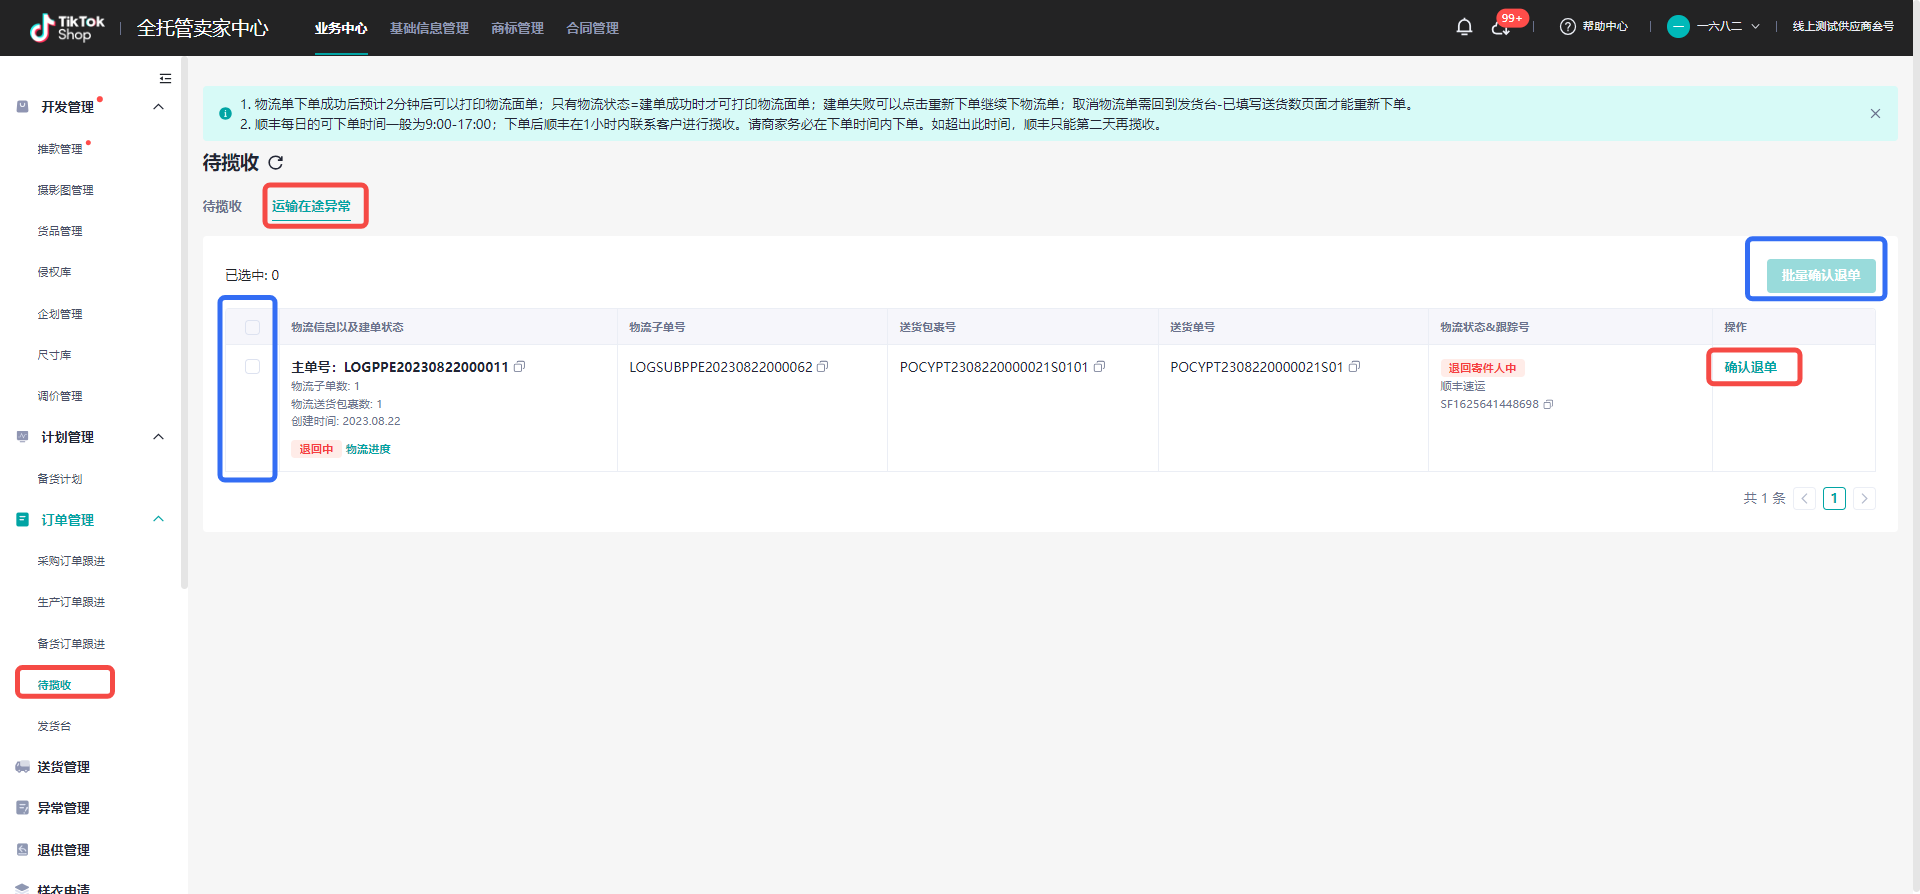This screenshot has width=1920, height=894.
Task: Open the 一六八二 account dropdown
Action: pyautogui.click(x=1728, y=27)
